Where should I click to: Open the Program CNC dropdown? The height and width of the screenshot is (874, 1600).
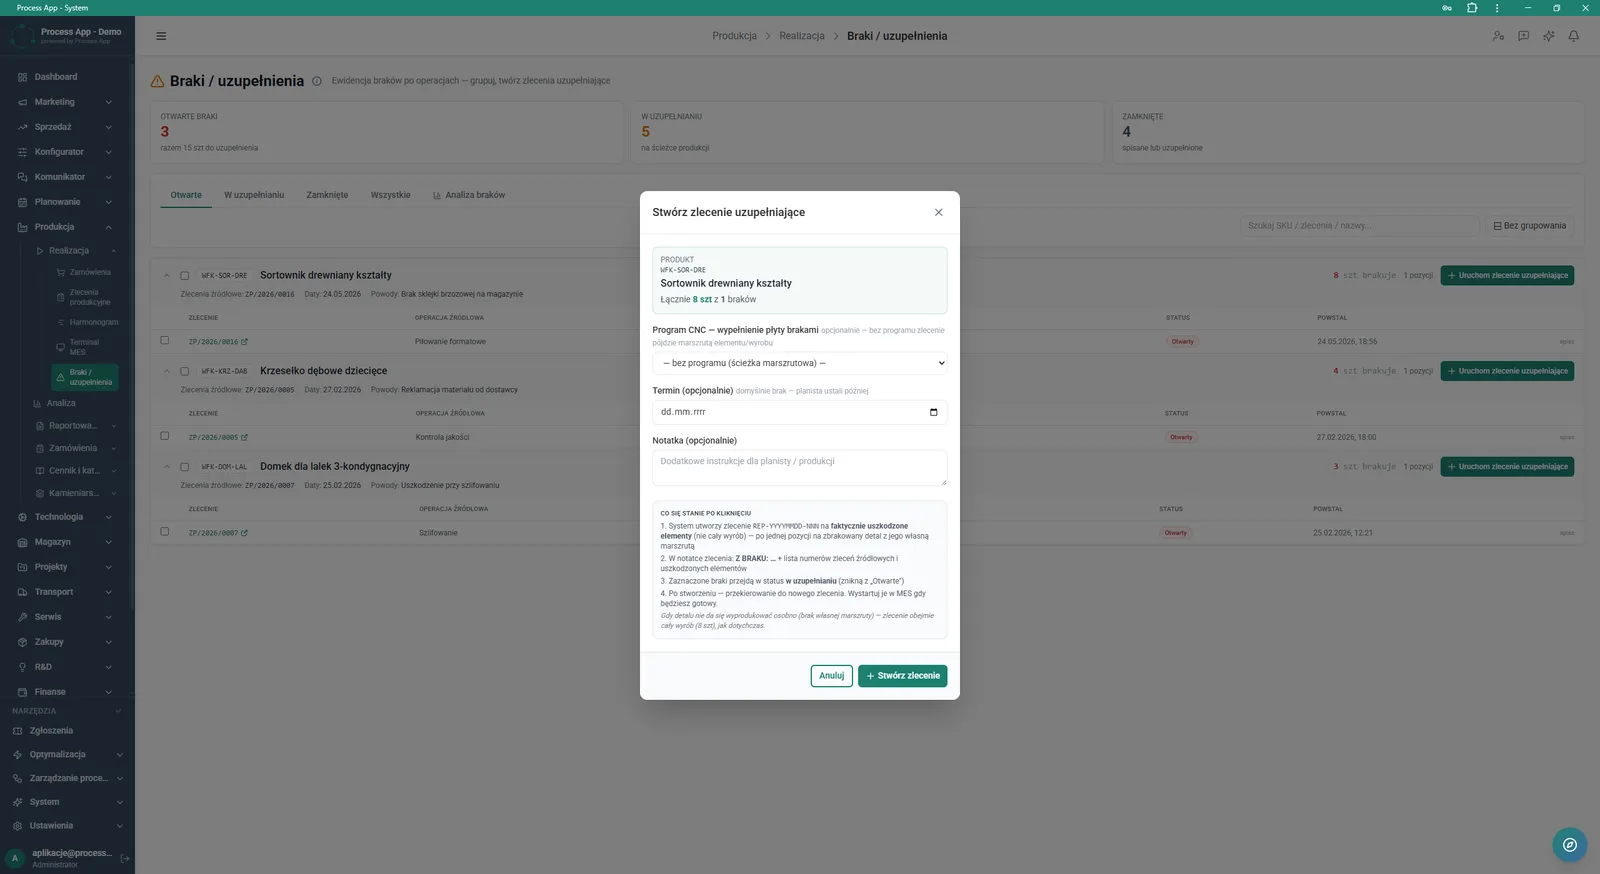tap(799, 363)
